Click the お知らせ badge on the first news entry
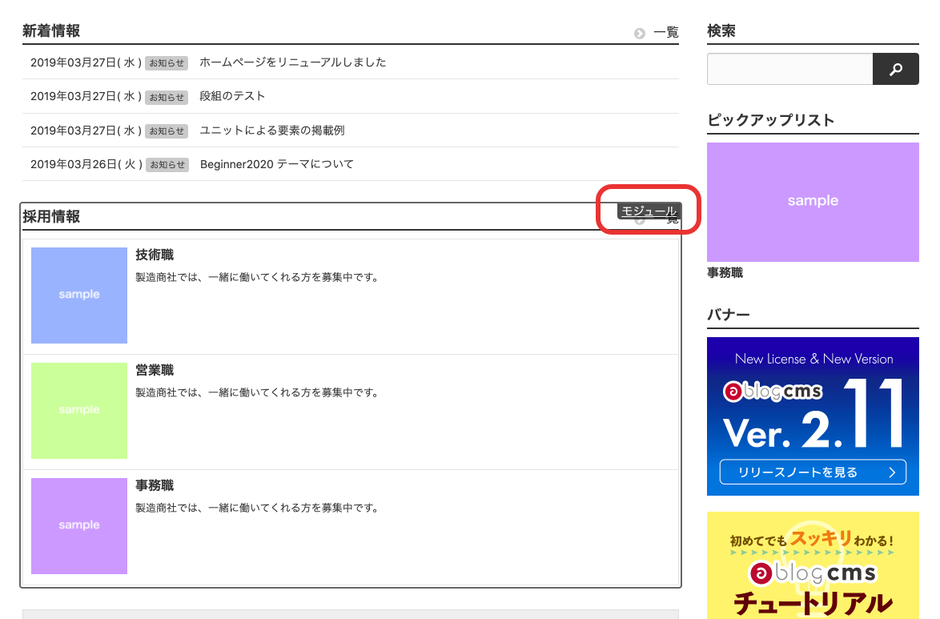 166,62
